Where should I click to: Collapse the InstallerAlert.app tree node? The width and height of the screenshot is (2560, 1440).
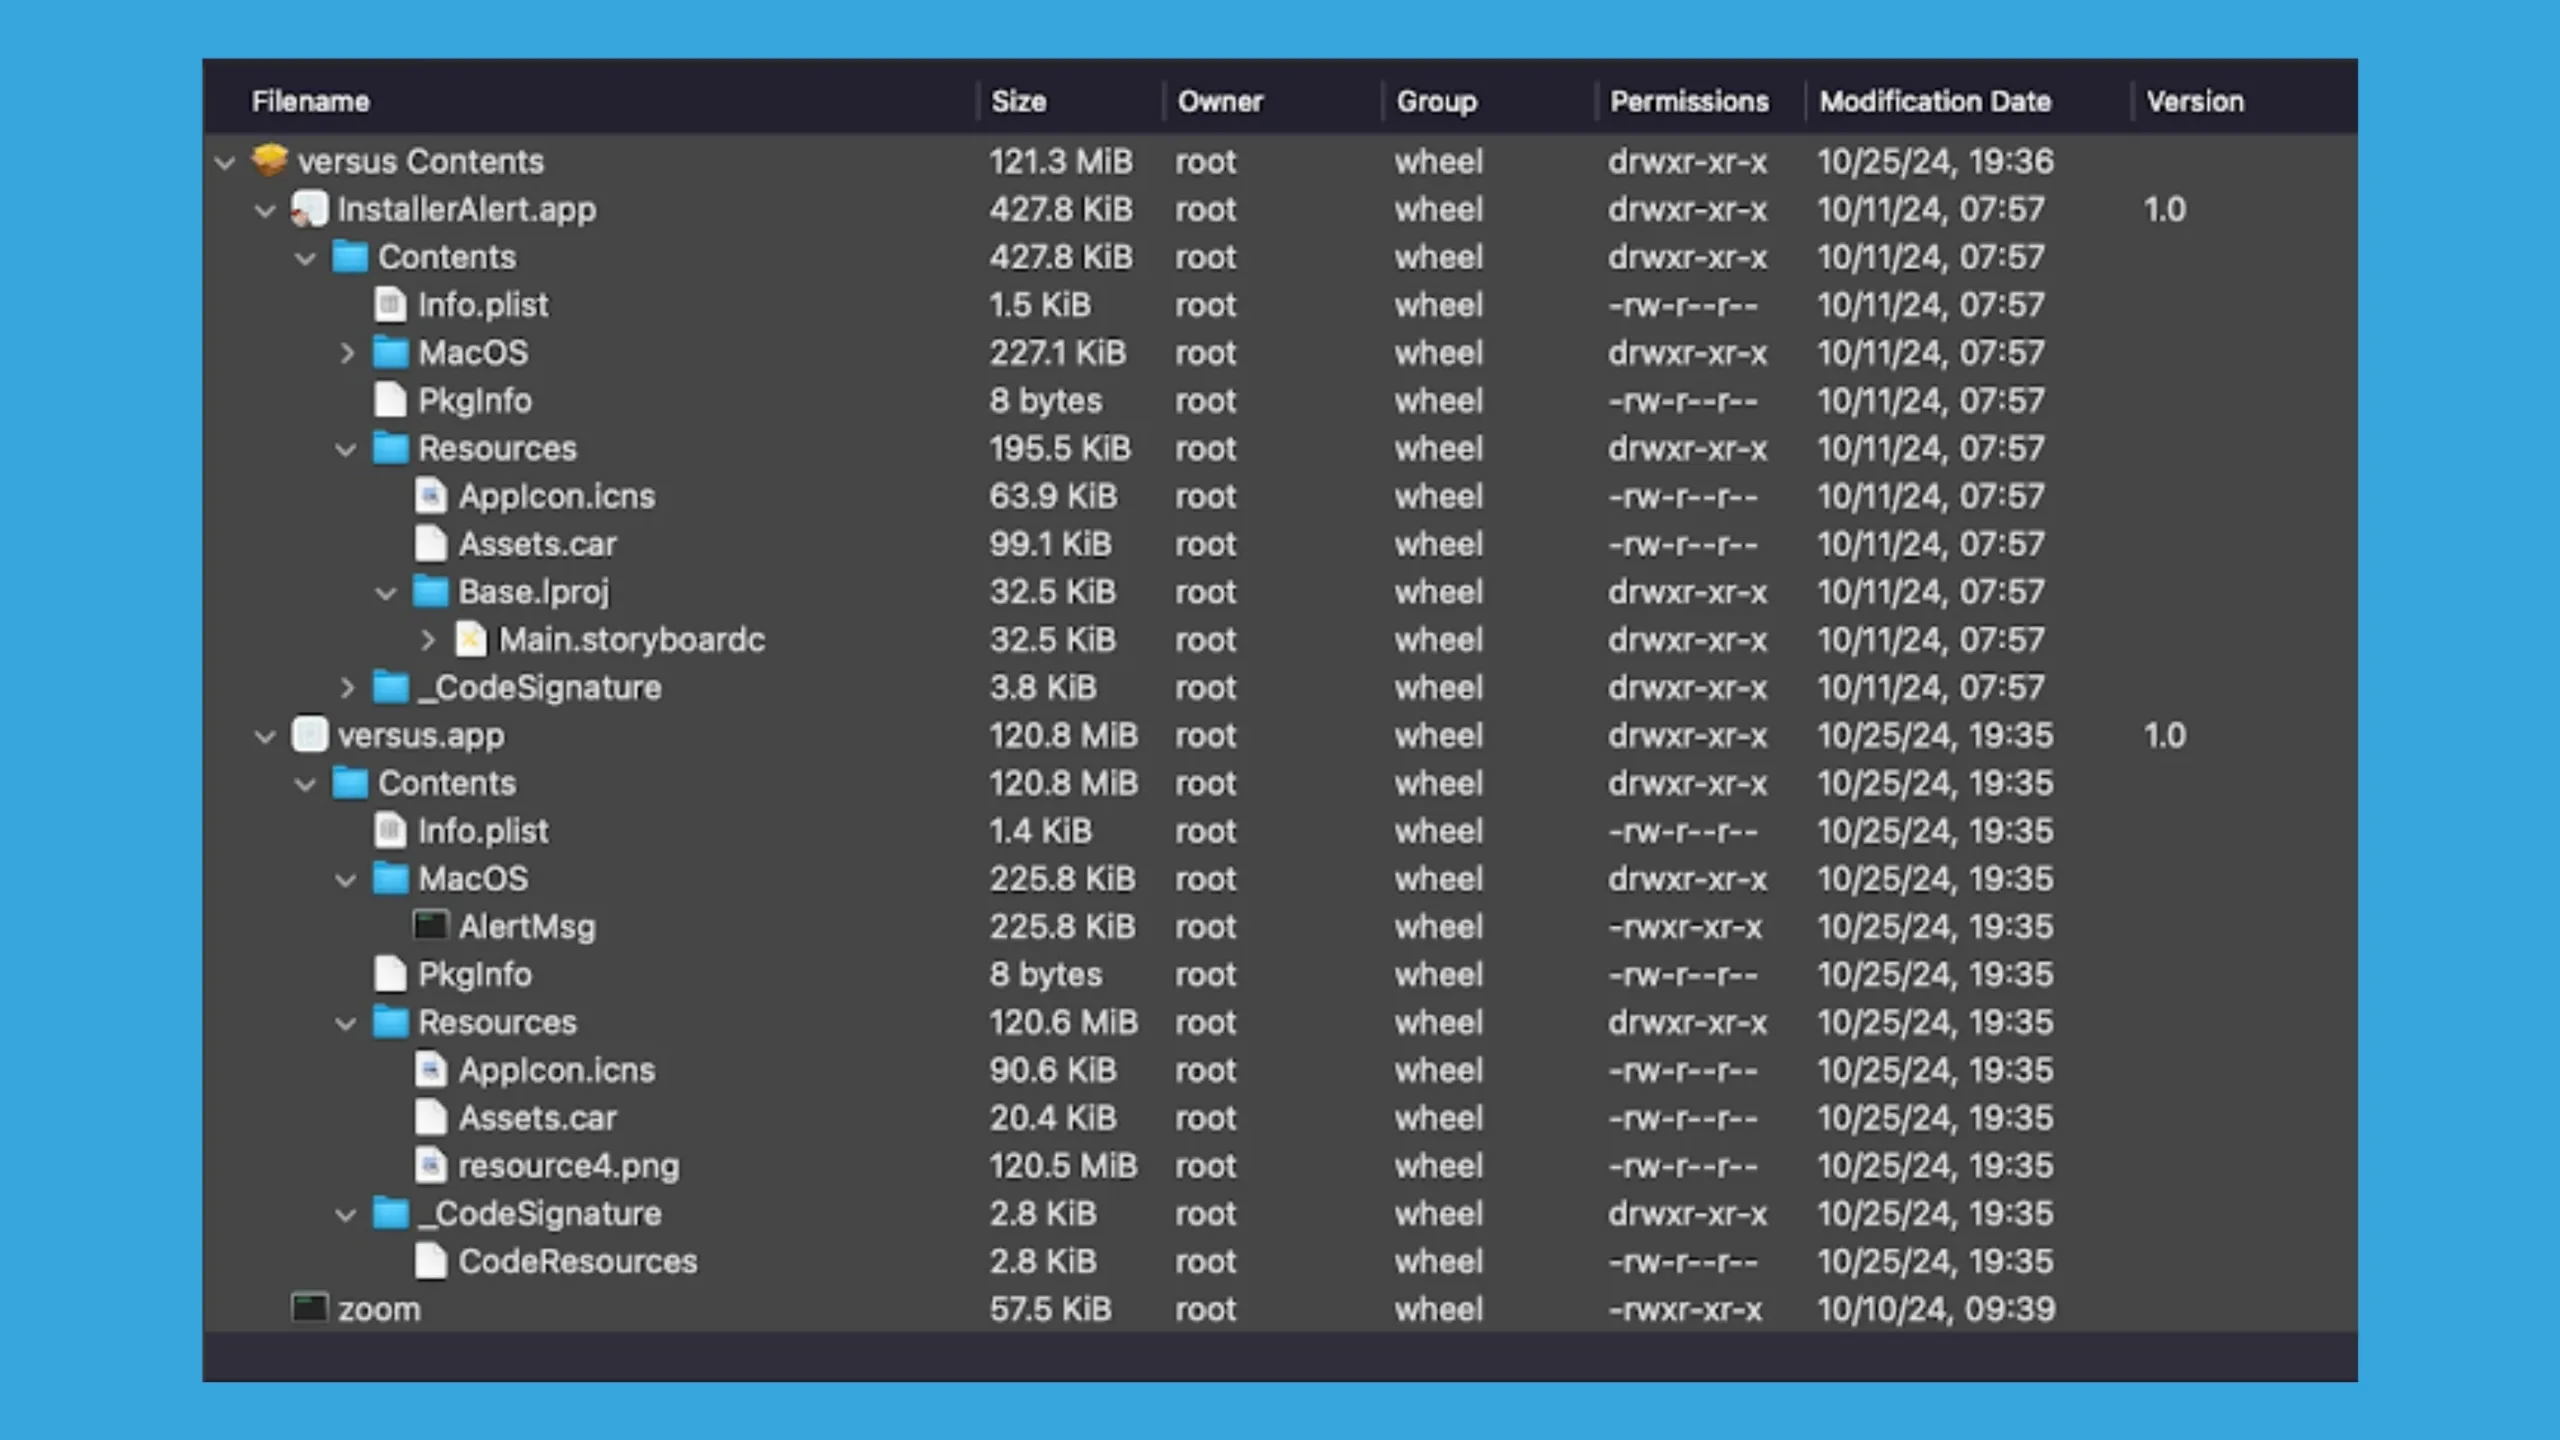[x=265, y=210]
